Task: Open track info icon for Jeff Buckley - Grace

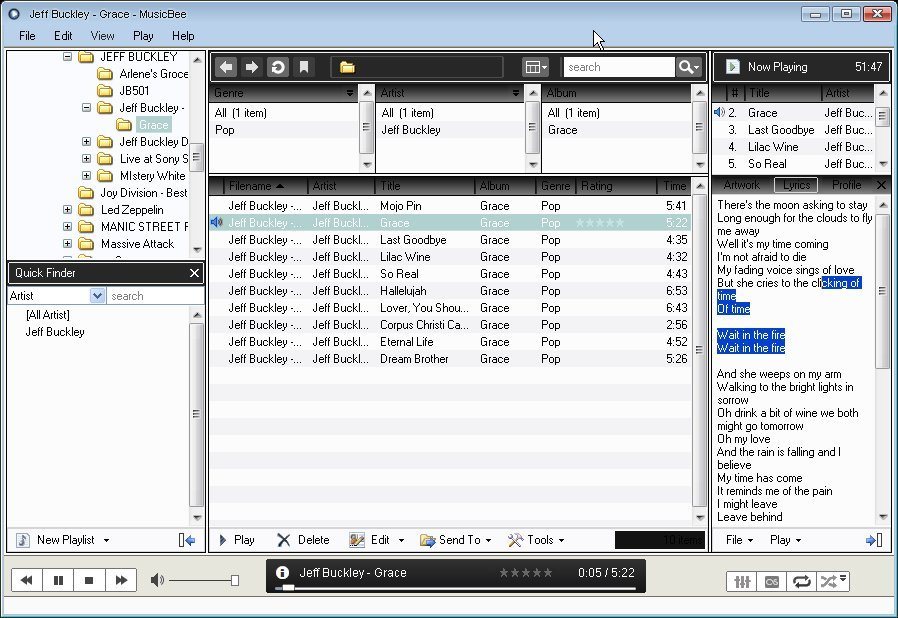Action: tap(282, 573)
